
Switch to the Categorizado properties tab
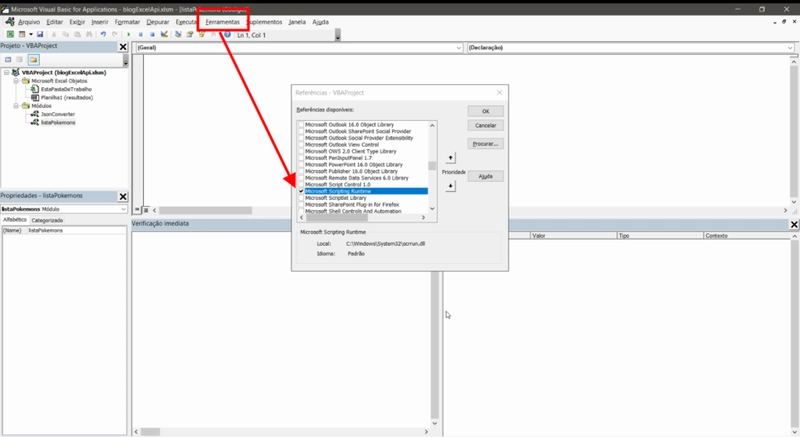click(47, 220)
